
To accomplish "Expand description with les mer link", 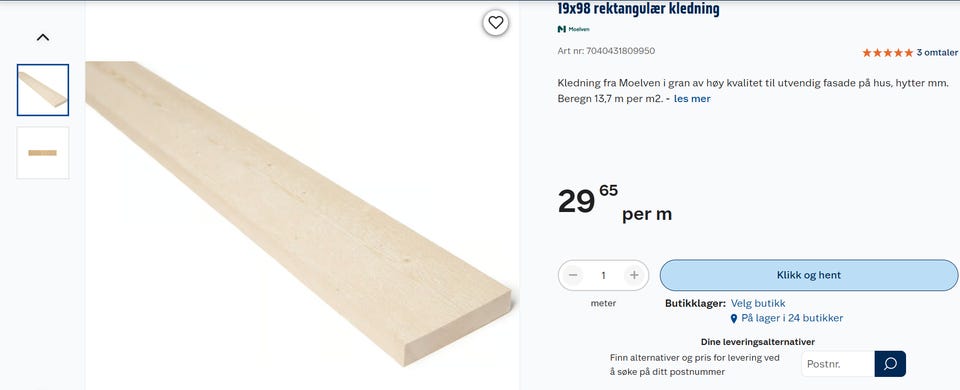I will click(x=692, y=99).
